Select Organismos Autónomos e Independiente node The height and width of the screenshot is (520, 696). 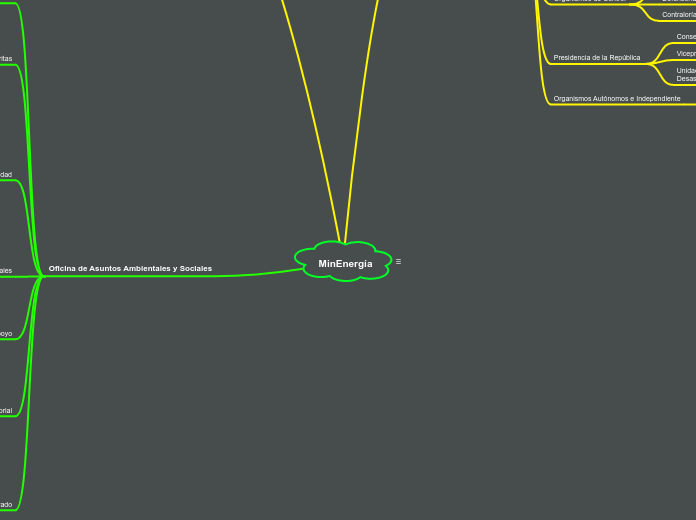point(617,99)
